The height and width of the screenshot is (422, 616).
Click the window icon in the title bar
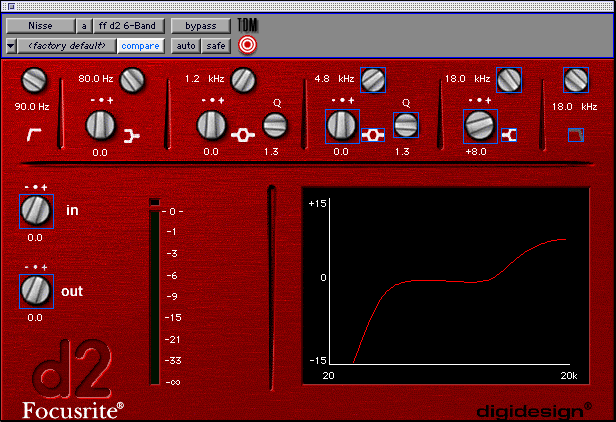pos(11,6)
